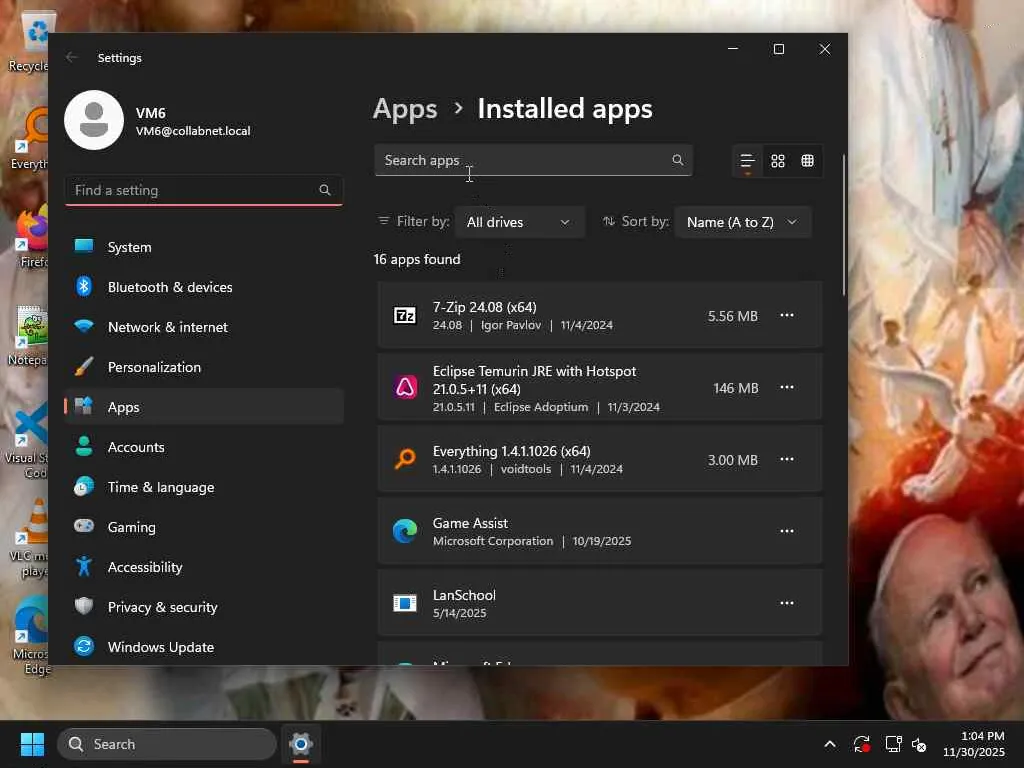Click the 7-Zip app icon
This screenshot has width=1024, height=768.
[405, 315]
